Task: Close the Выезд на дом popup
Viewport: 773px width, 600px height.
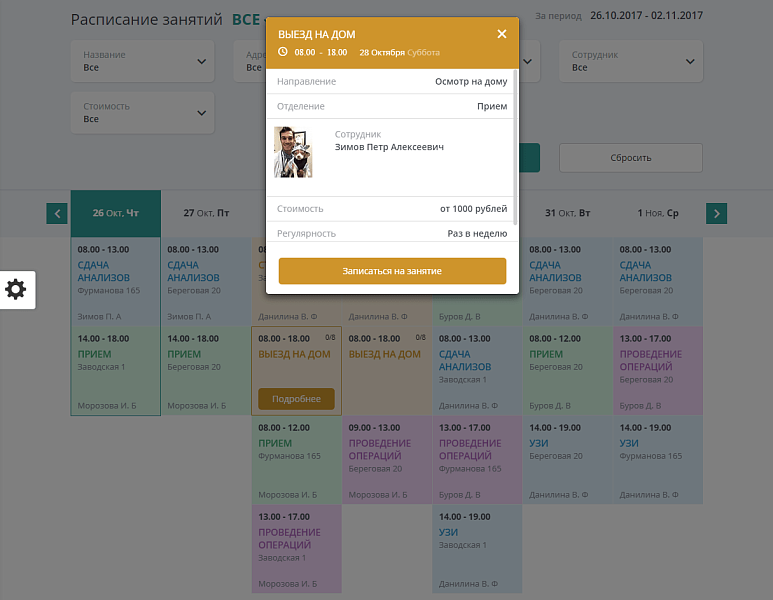Action: click(502, 34)
